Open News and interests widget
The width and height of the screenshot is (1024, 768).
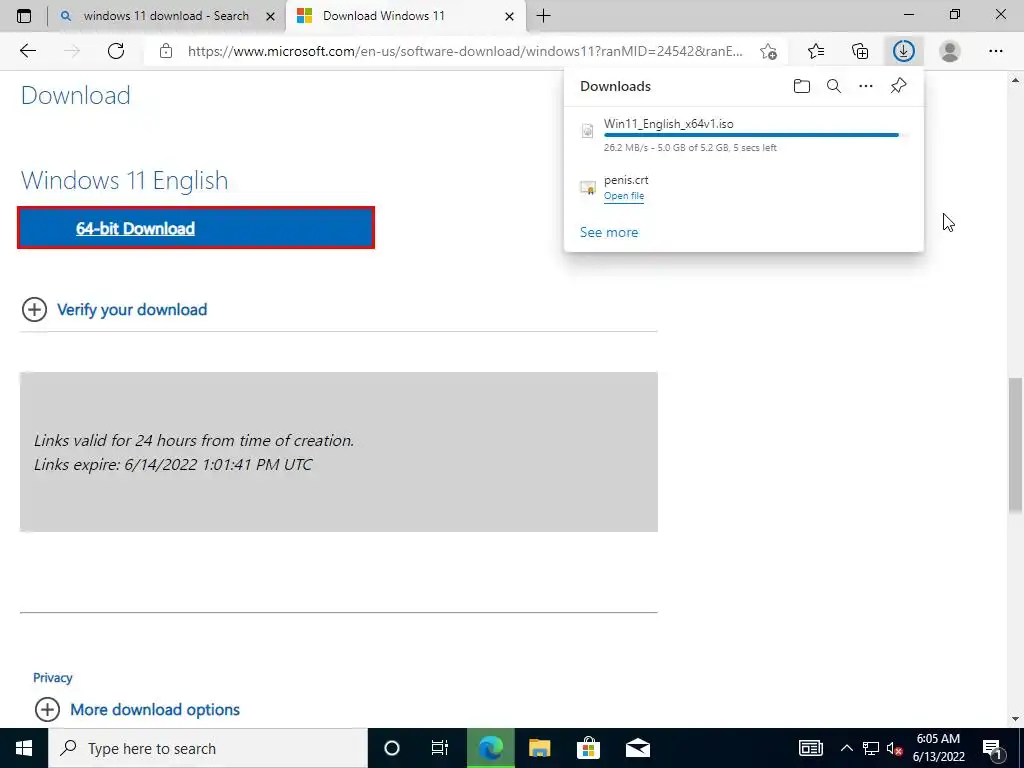click(x=810, y=748)
